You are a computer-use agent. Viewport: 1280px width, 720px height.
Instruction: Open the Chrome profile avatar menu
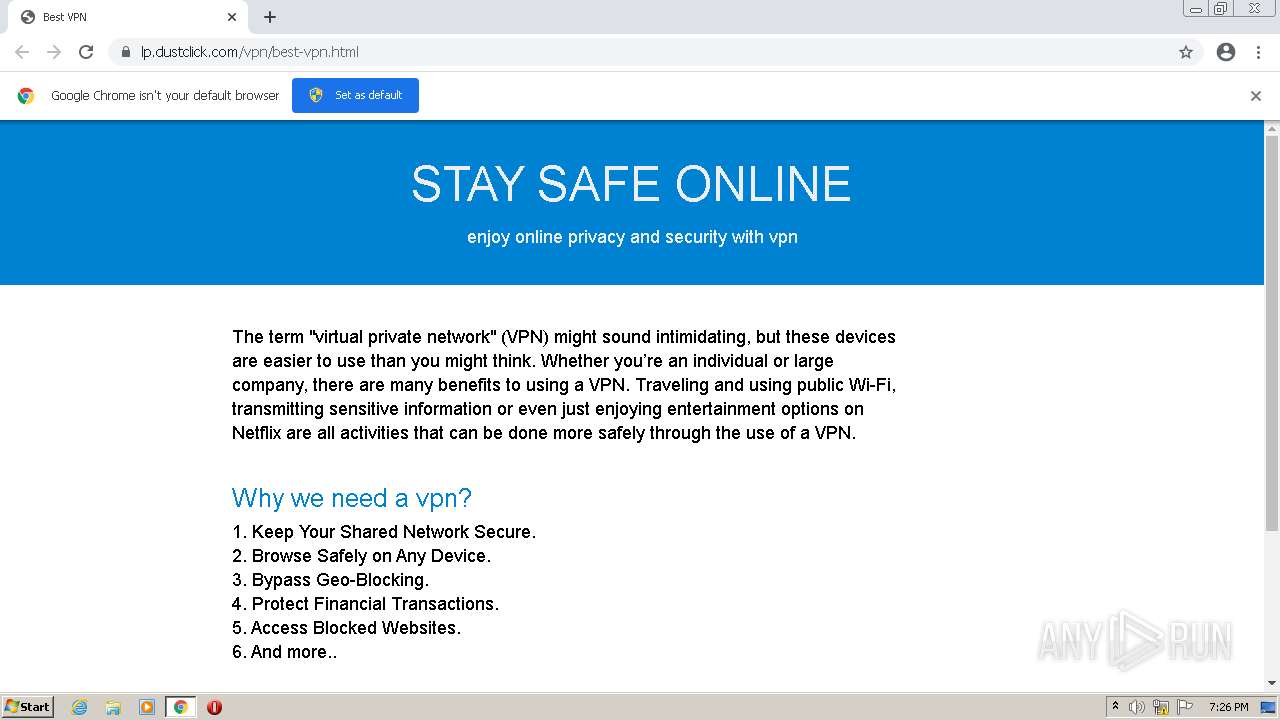point(1226,52)
